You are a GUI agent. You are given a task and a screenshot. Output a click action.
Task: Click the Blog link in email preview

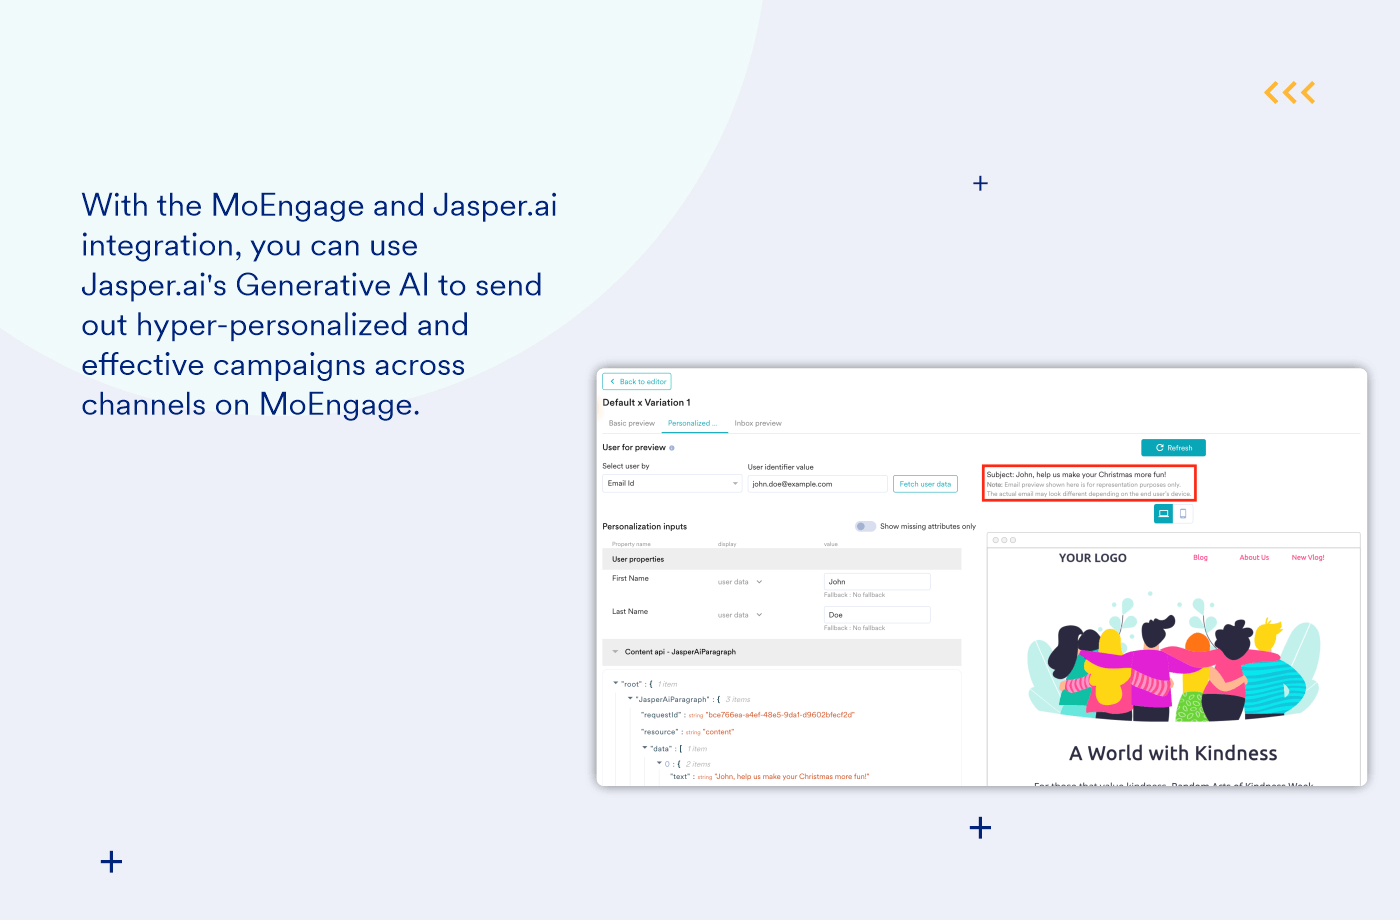pos(1200,558)
